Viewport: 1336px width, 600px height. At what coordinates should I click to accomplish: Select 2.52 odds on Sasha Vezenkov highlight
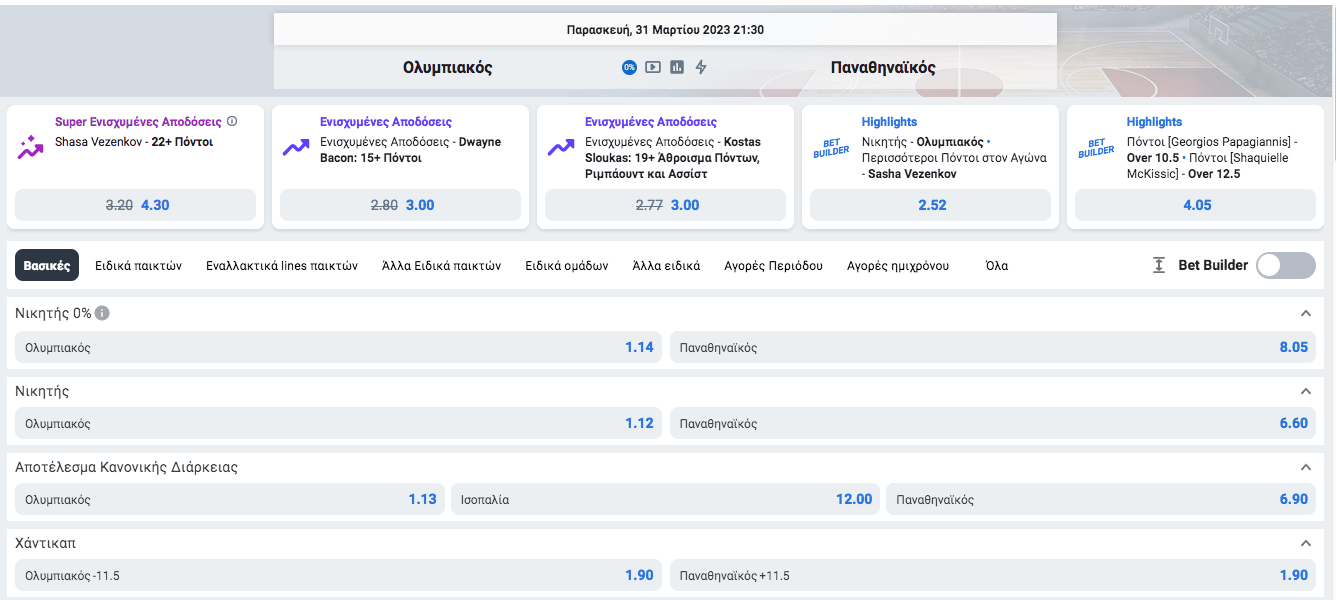click(x=930, y=205)
